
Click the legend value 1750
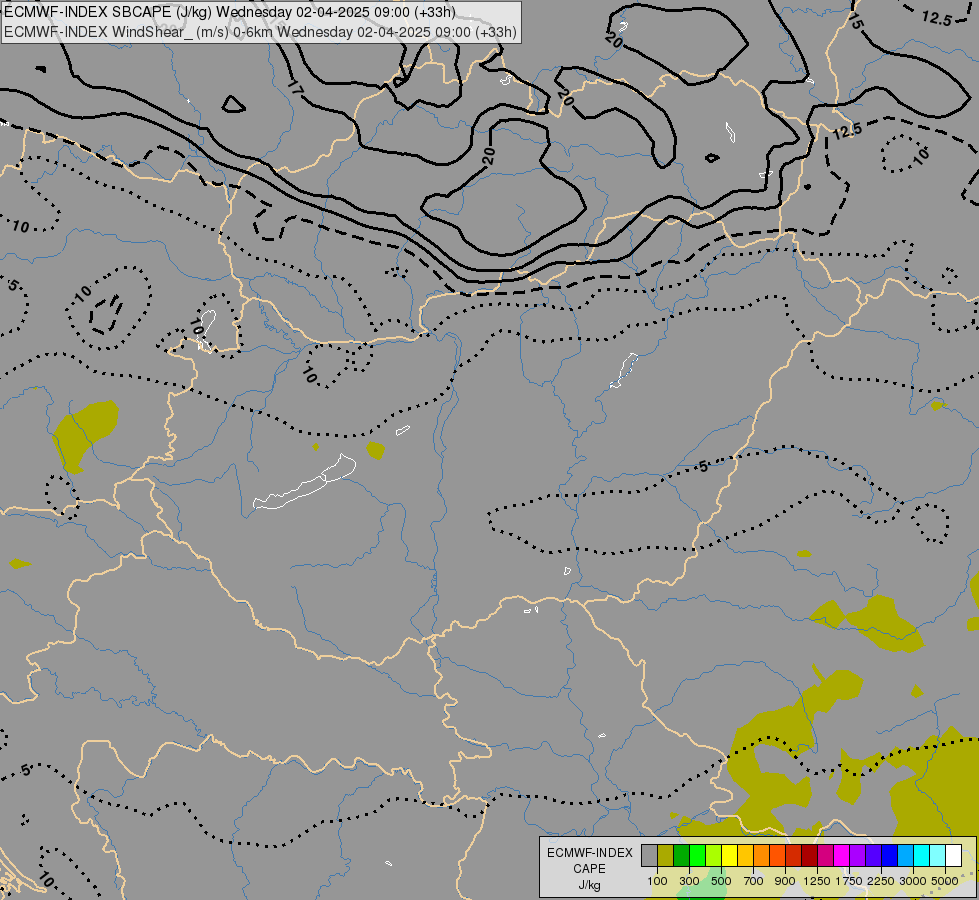tap(849, 881)
